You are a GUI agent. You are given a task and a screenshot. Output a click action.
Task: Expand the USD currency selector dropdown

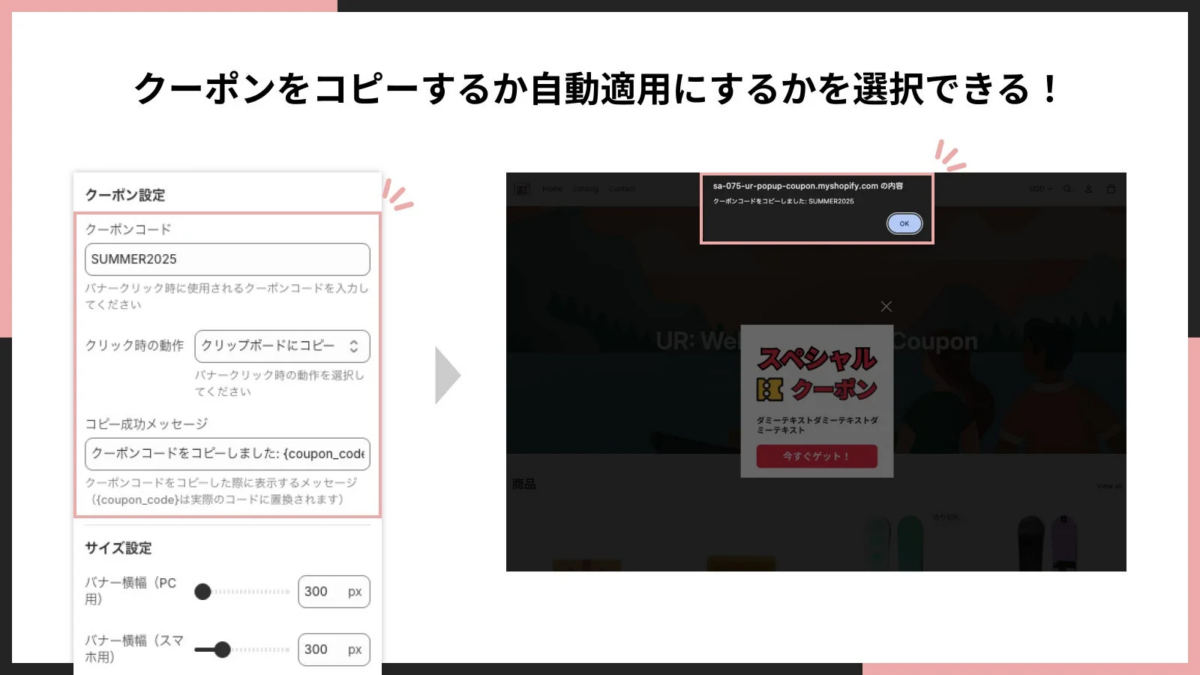(1039, 188)
